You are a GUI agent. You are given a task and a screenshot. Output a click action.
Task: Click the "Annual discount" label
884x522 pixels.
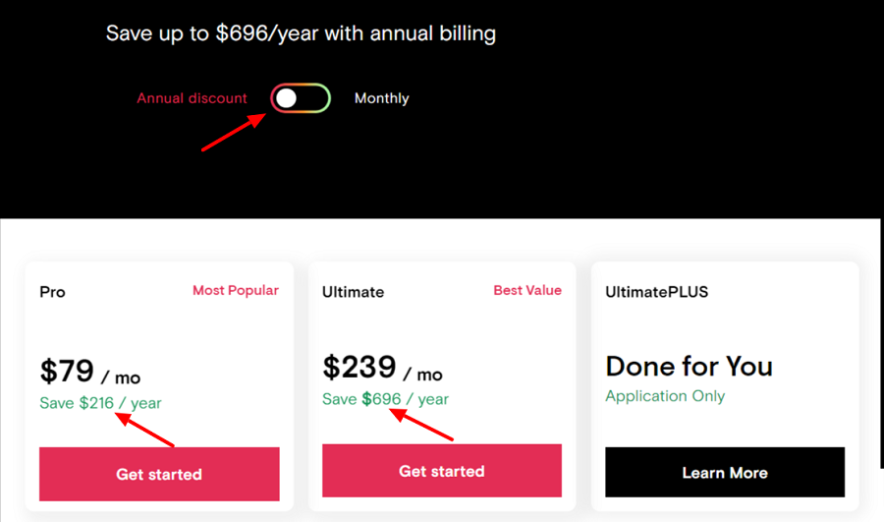192,98
